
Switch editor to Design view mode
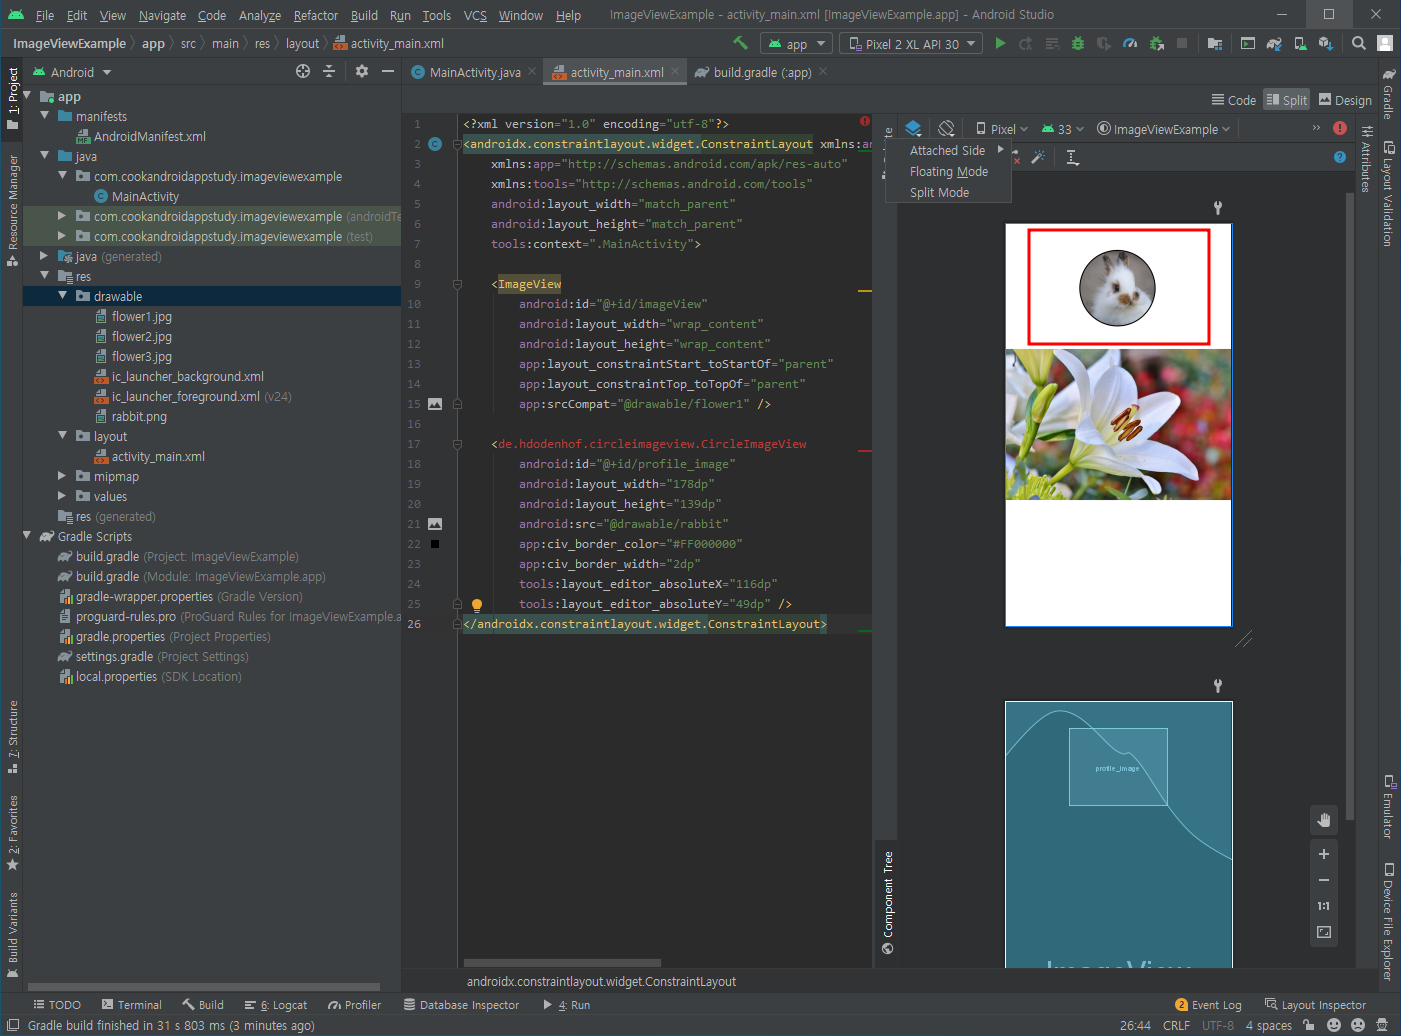click(x=1345, y=100)
